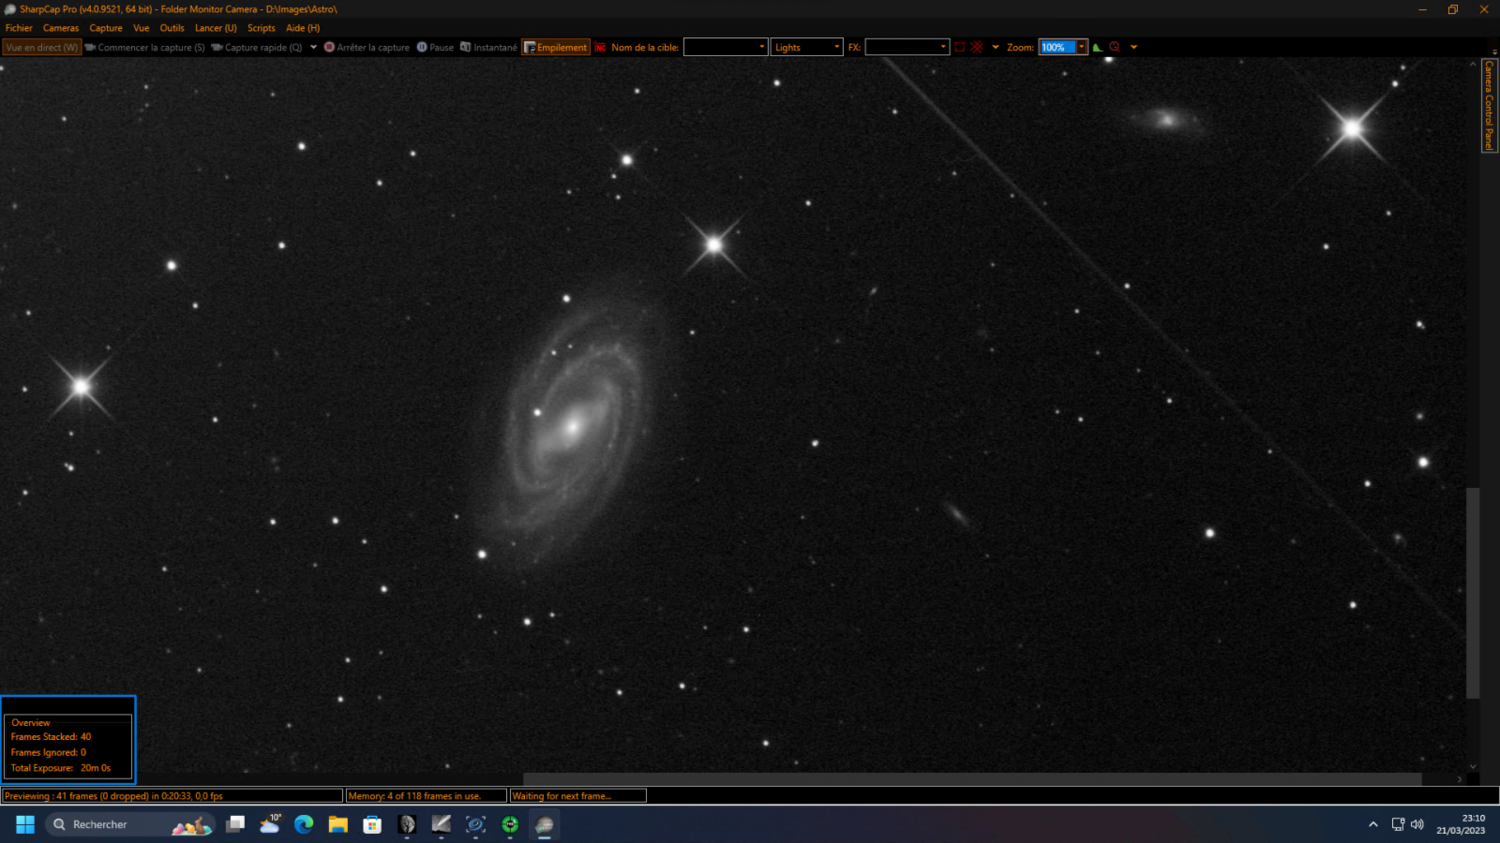Screen dimensions: 1500x843
Task: Click the Overview stacking panel header
Action: point(31,722)
